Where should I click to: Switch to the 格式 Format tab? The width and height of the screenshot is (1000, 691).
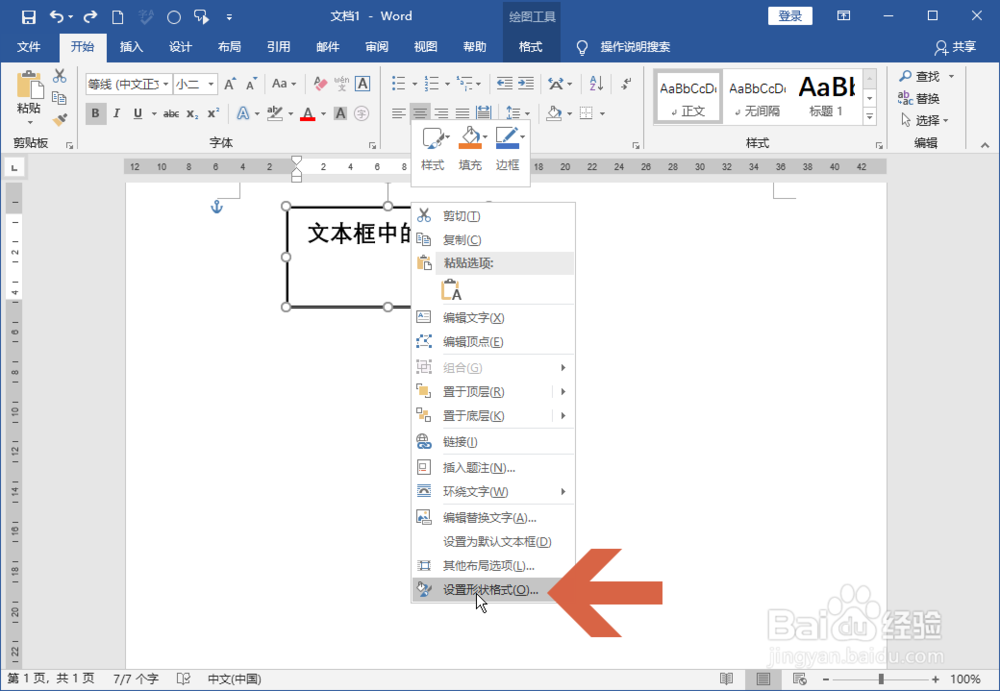tap(531, 47)
